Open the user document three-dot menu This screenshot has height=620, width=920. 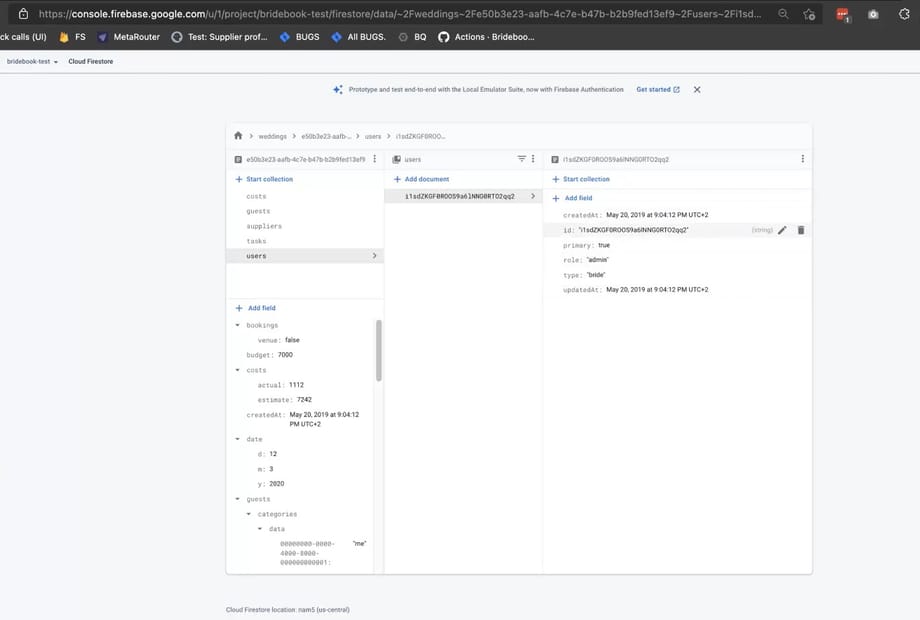pos(802,159)
